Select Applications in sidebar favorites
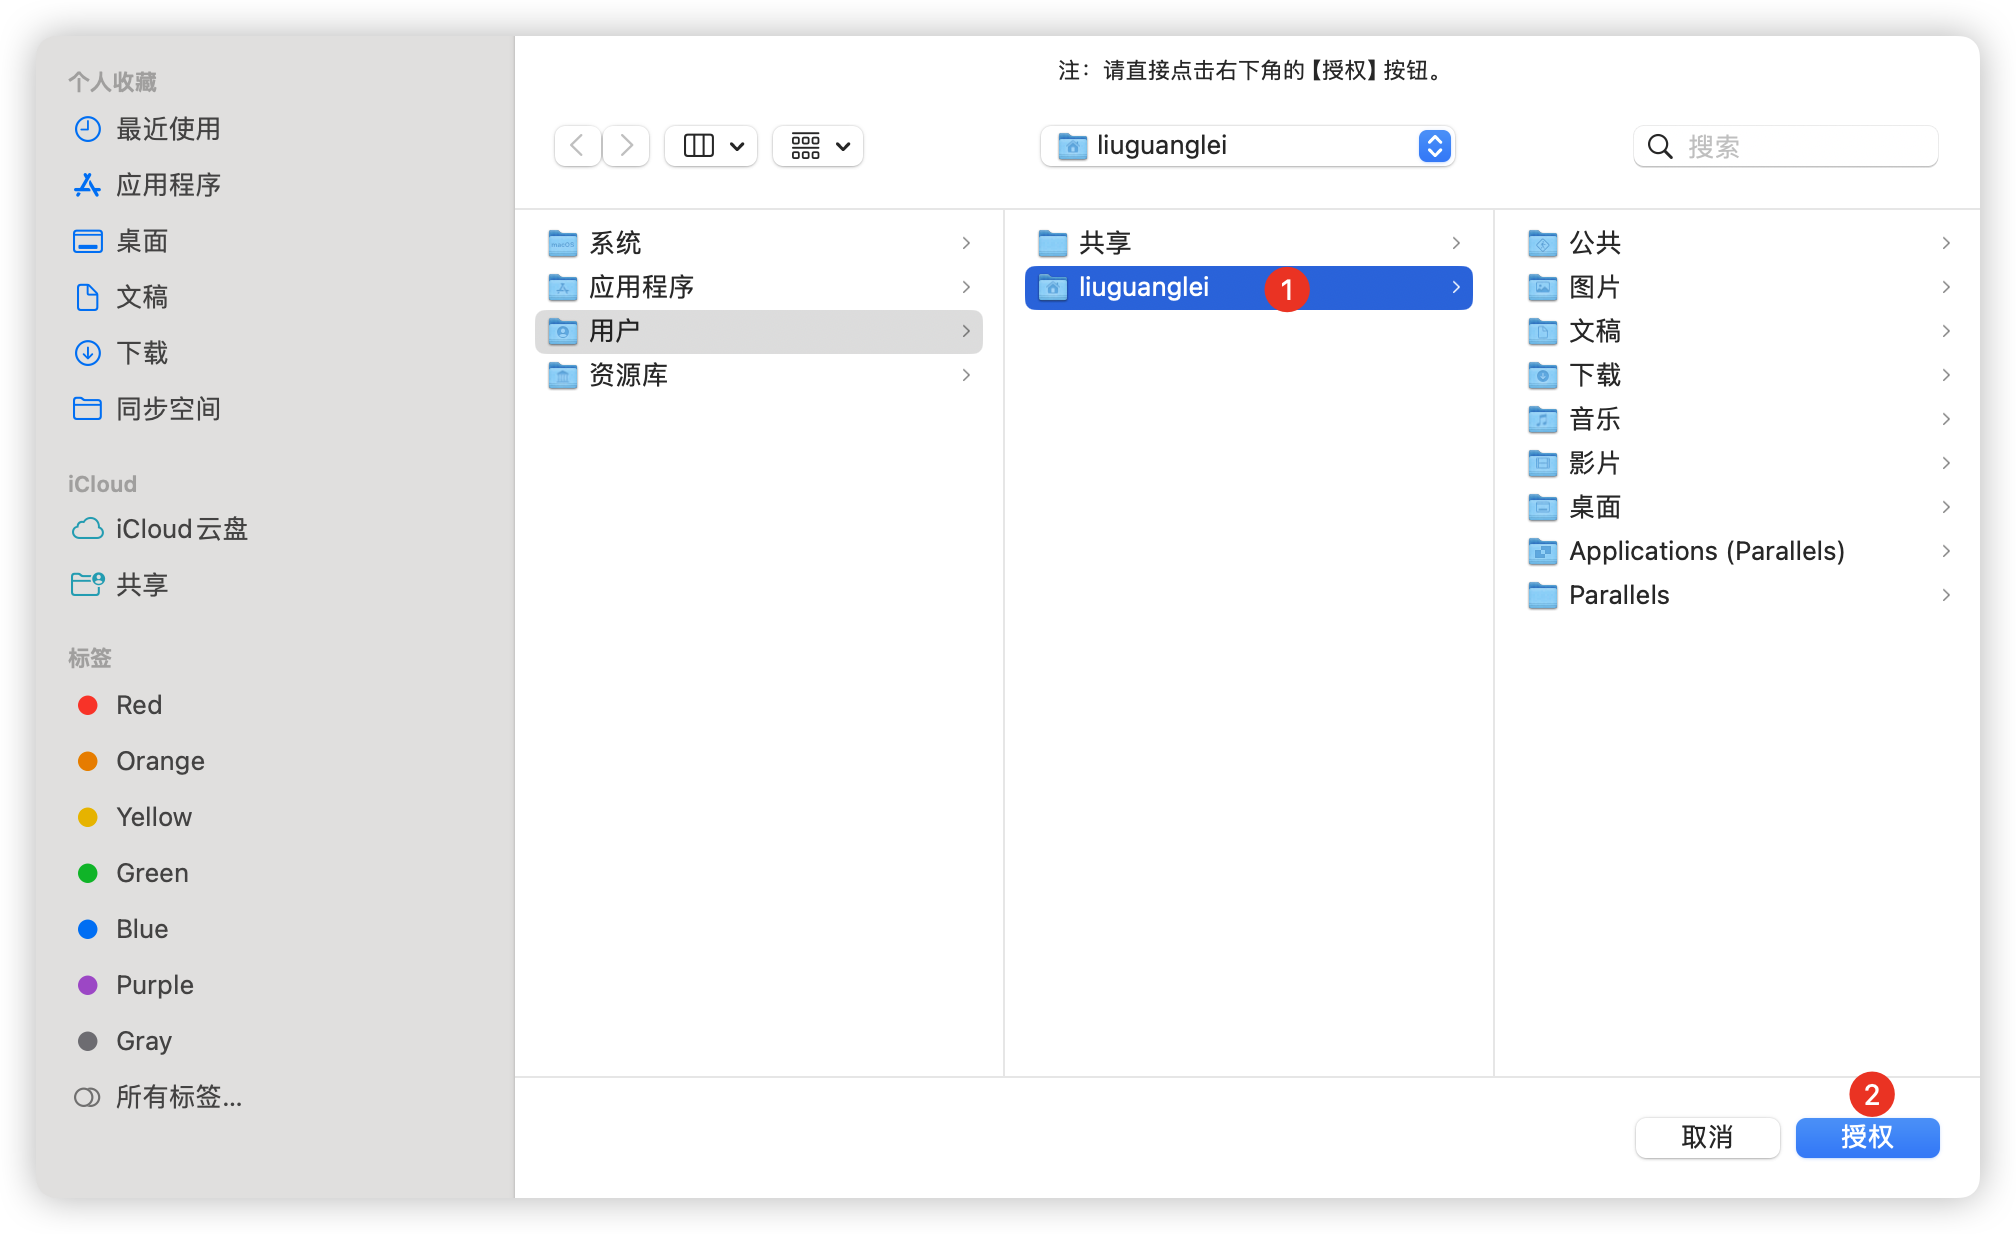2016x1234 pixels. click(x=167, y=185)
